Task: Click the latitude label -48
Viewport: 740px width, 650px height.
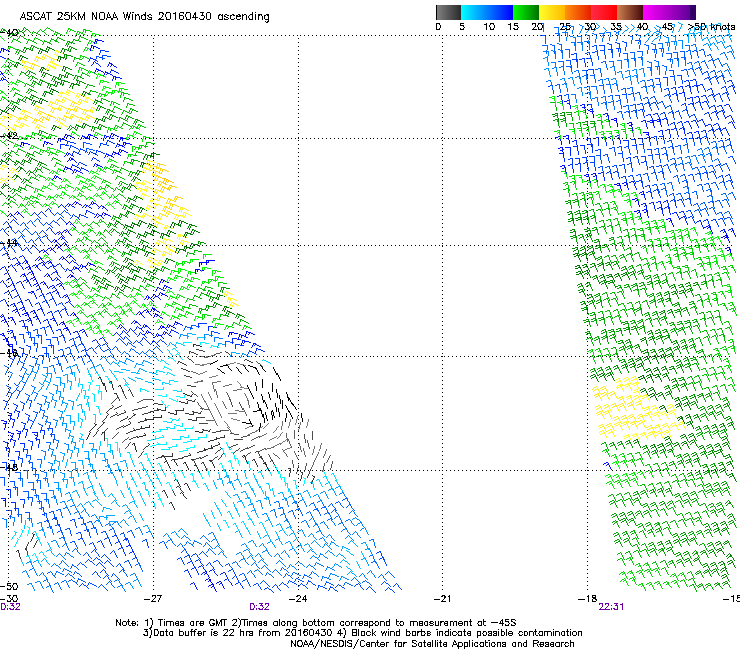Action: point(9,467)
